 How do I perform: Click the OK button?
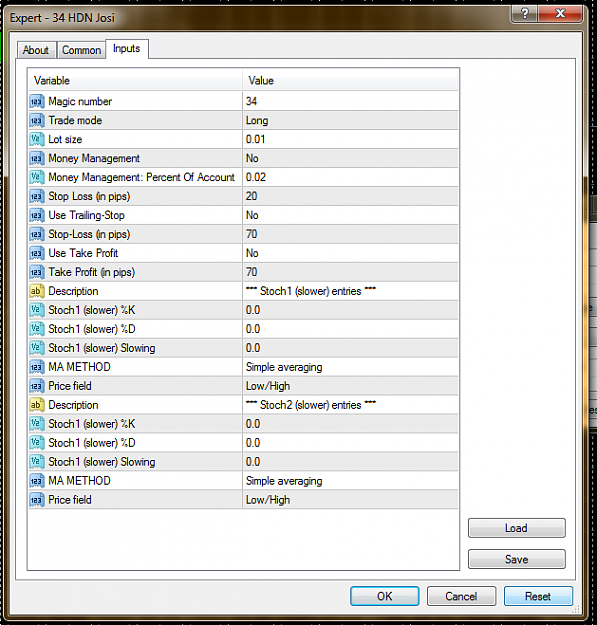385,596
